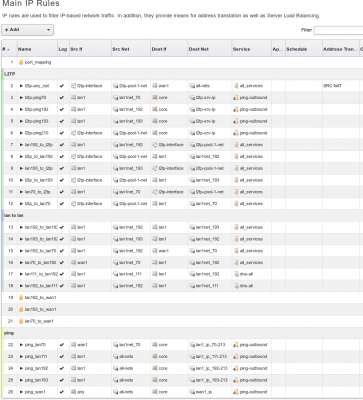Select the lan193_to_wan1 folder link
Screen dimensions: 363x400
click(x=40, y=310)
